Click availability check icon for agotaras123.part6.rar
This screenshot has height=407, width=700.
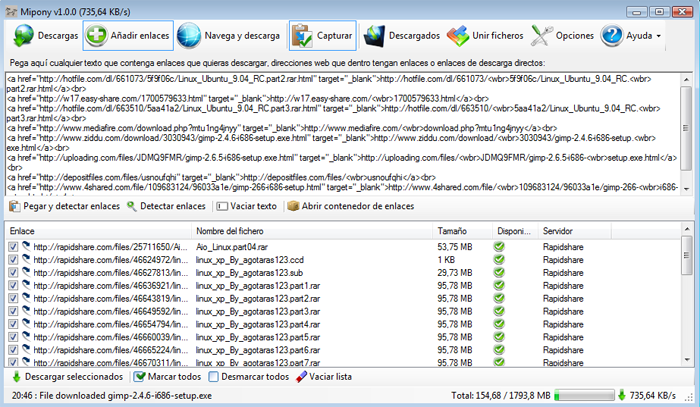(499, 350)
